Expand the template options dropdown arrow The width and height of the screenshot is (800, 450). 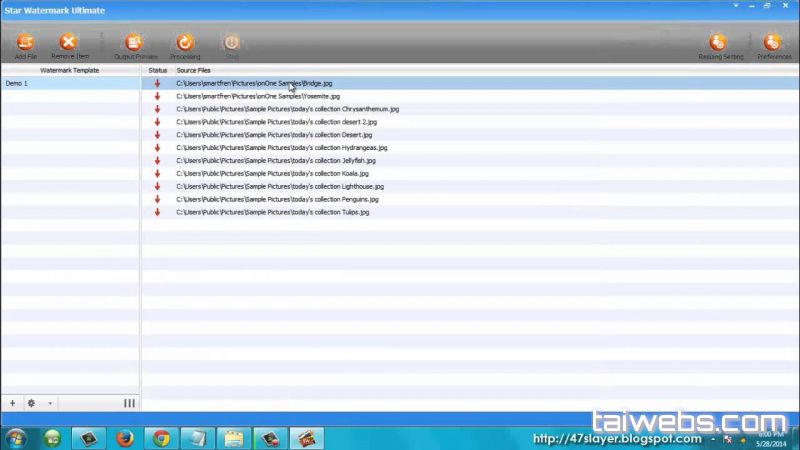pyautogui.click(x=50, y=404)
